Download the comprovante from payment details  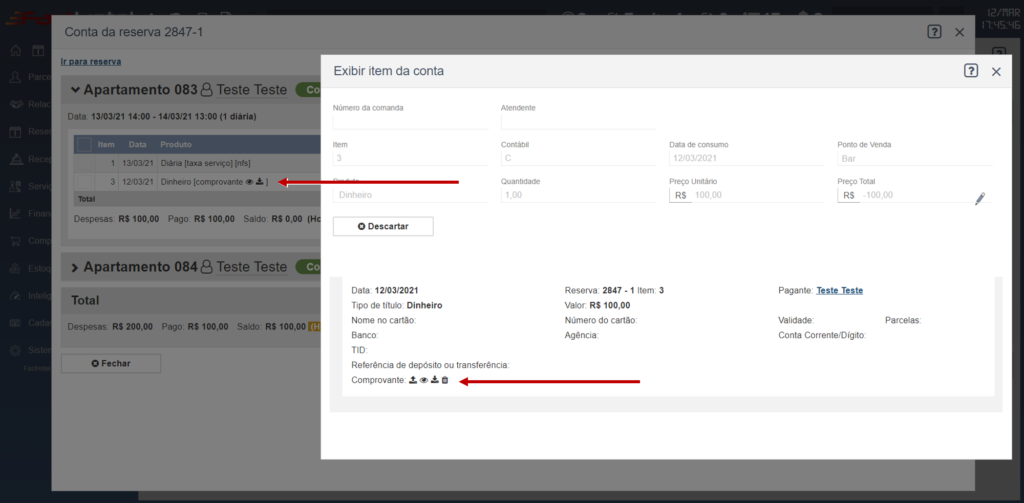435,381
